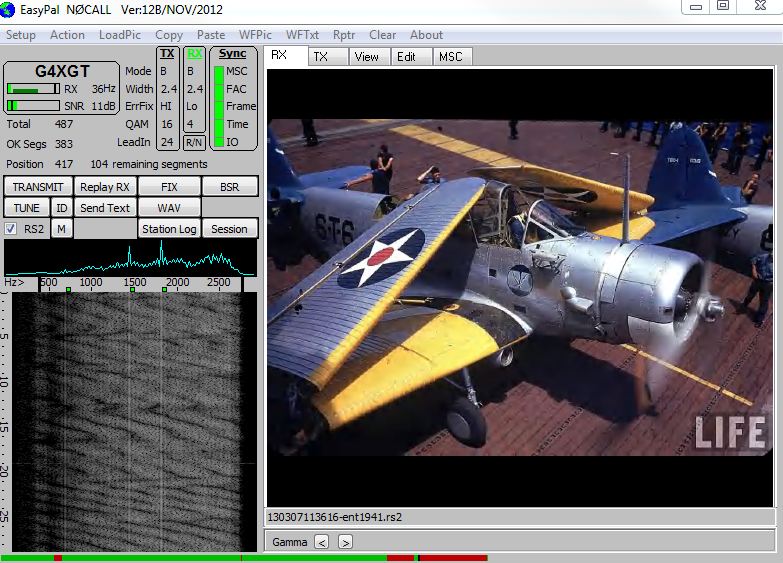This screenshot has height=563, width=783.
Task: Click the TX Width value 2.4
Action: click(168, 89)
